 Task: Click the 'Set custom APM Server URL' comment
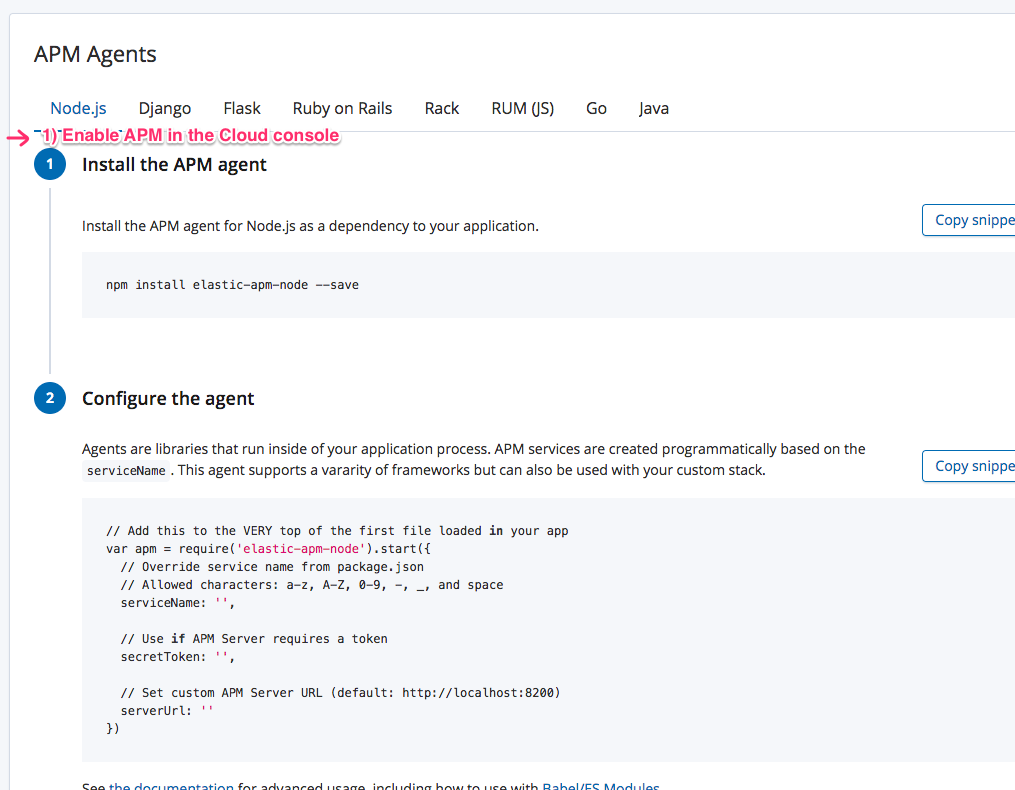click(x=340, y=692)
